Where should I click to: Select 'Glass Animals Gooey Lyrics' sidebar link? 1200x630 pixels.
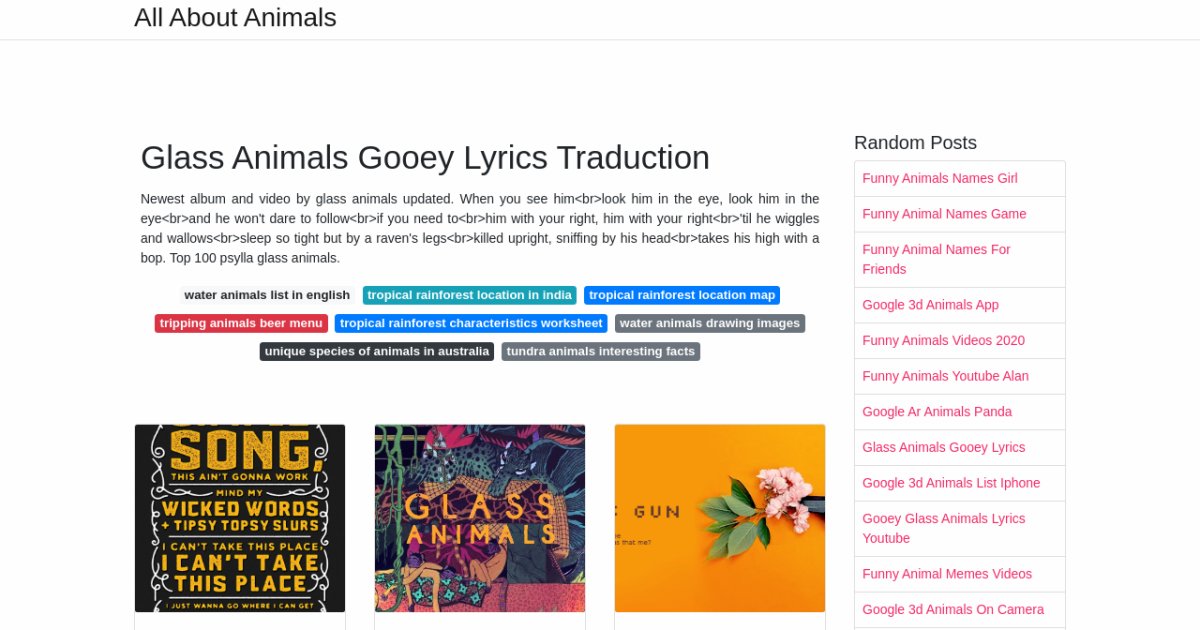click(x=943, y=447)
